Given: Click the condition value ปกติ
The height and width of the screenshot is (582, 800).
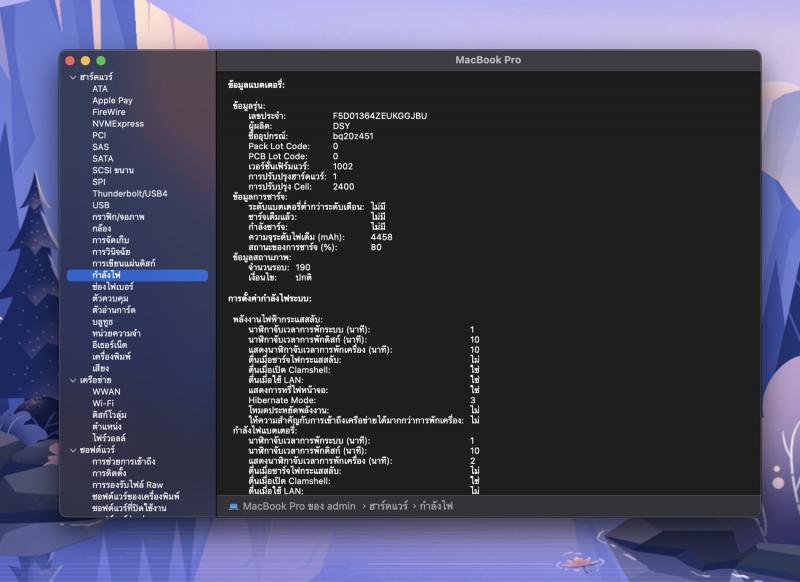Looking at the screenshot, I should [303, 277].
